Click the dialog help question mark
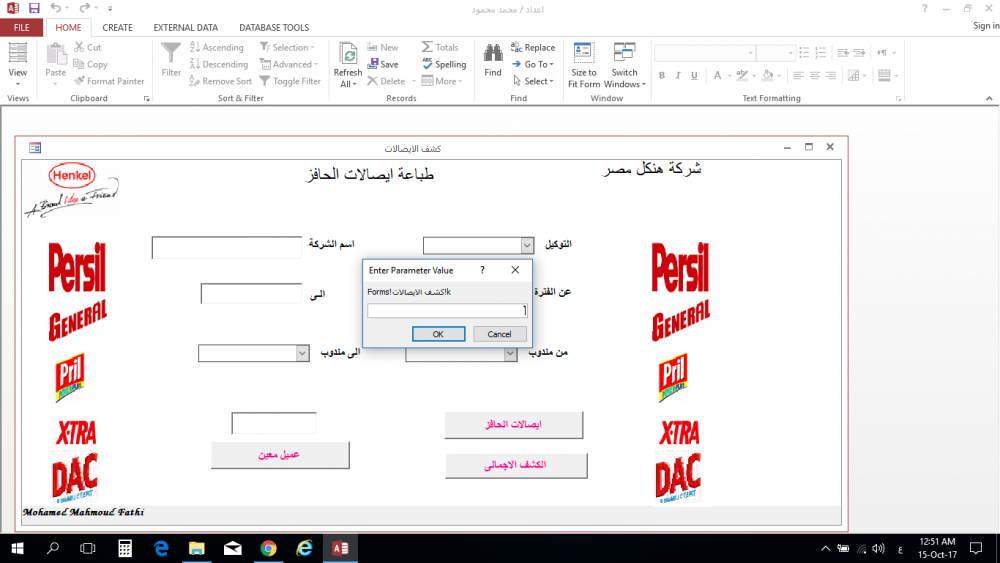The width and height of the screenshot is (1000, 563). pyautogui.click(x=482, y=270)
